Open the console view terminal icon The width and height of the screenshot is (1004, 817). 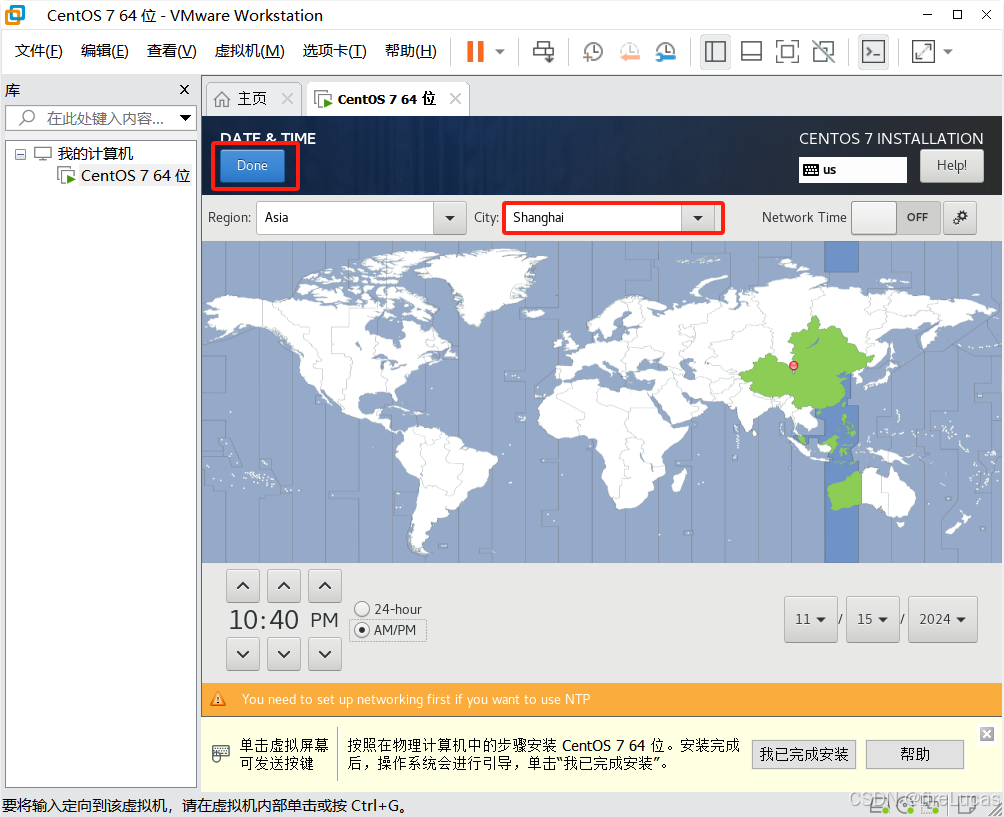873,51
